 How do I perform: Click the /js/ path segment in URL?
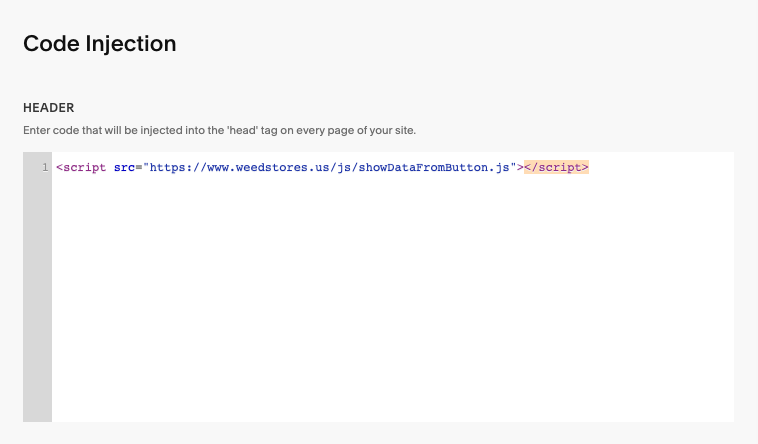pyautogui.click(x=344, y=168)
